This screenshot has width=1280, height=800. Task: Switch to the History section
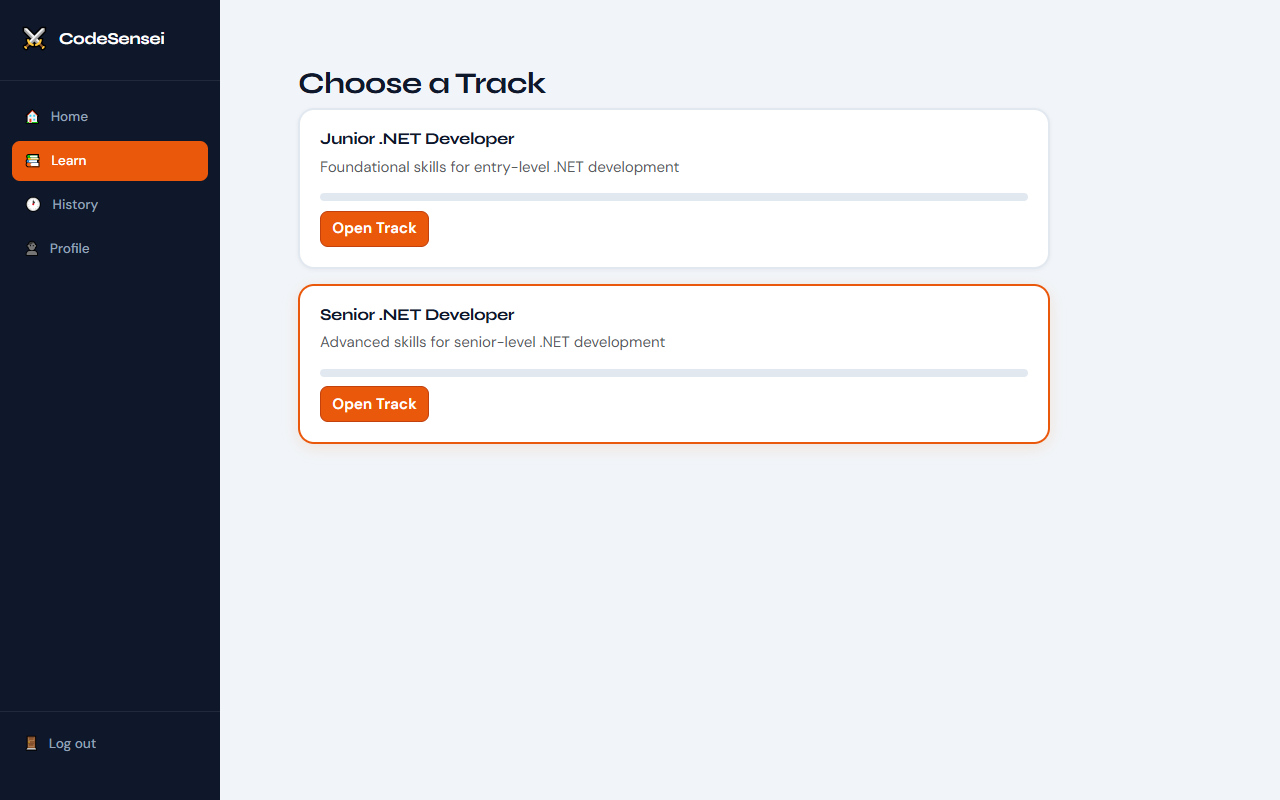click(75, 204)
